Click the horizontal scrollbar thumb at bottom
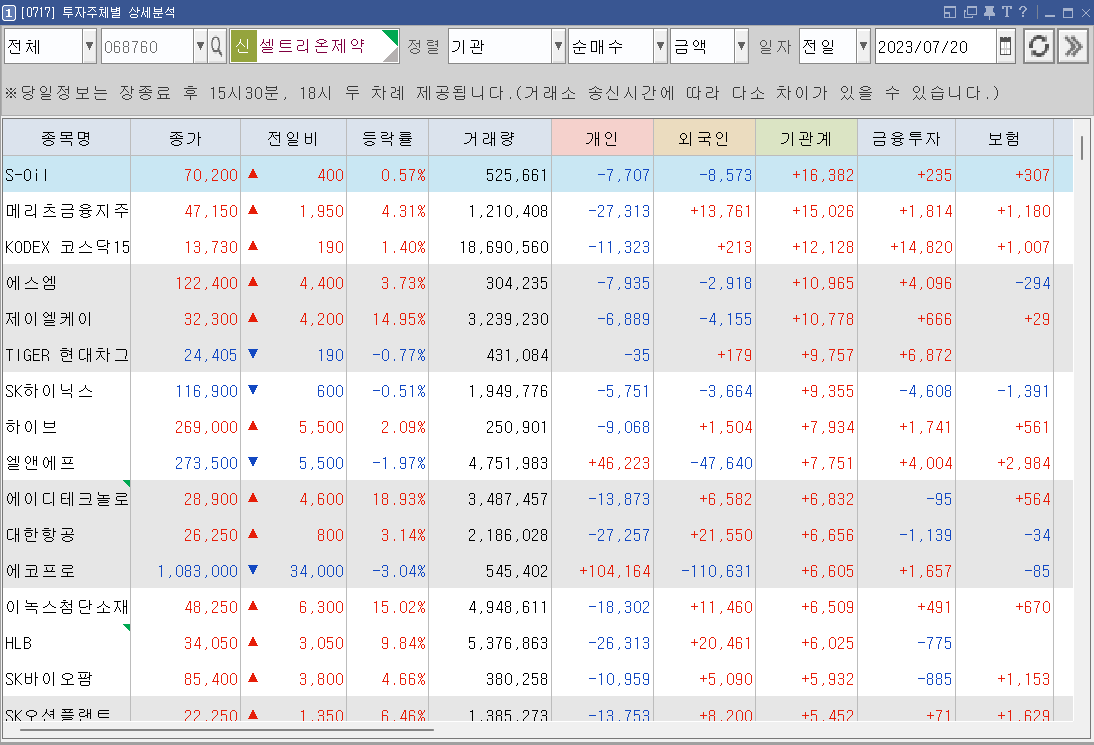This screenshot has height=745, width=1094. (227, 730)
